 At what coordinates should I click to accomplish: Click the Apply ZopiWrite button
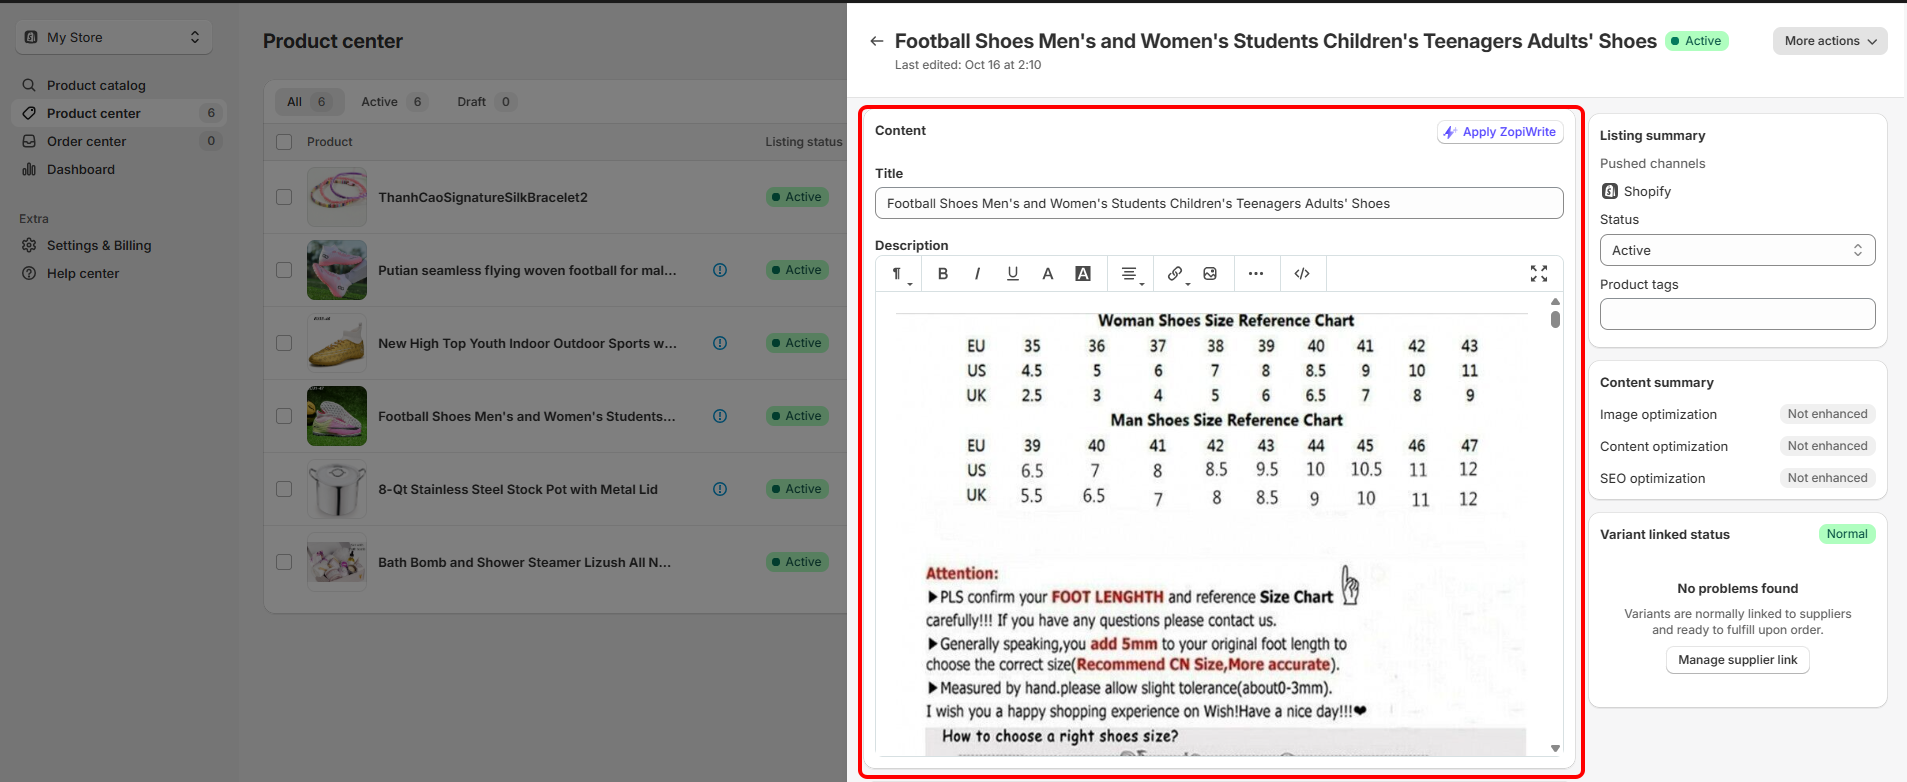[x=1500, y=132]
